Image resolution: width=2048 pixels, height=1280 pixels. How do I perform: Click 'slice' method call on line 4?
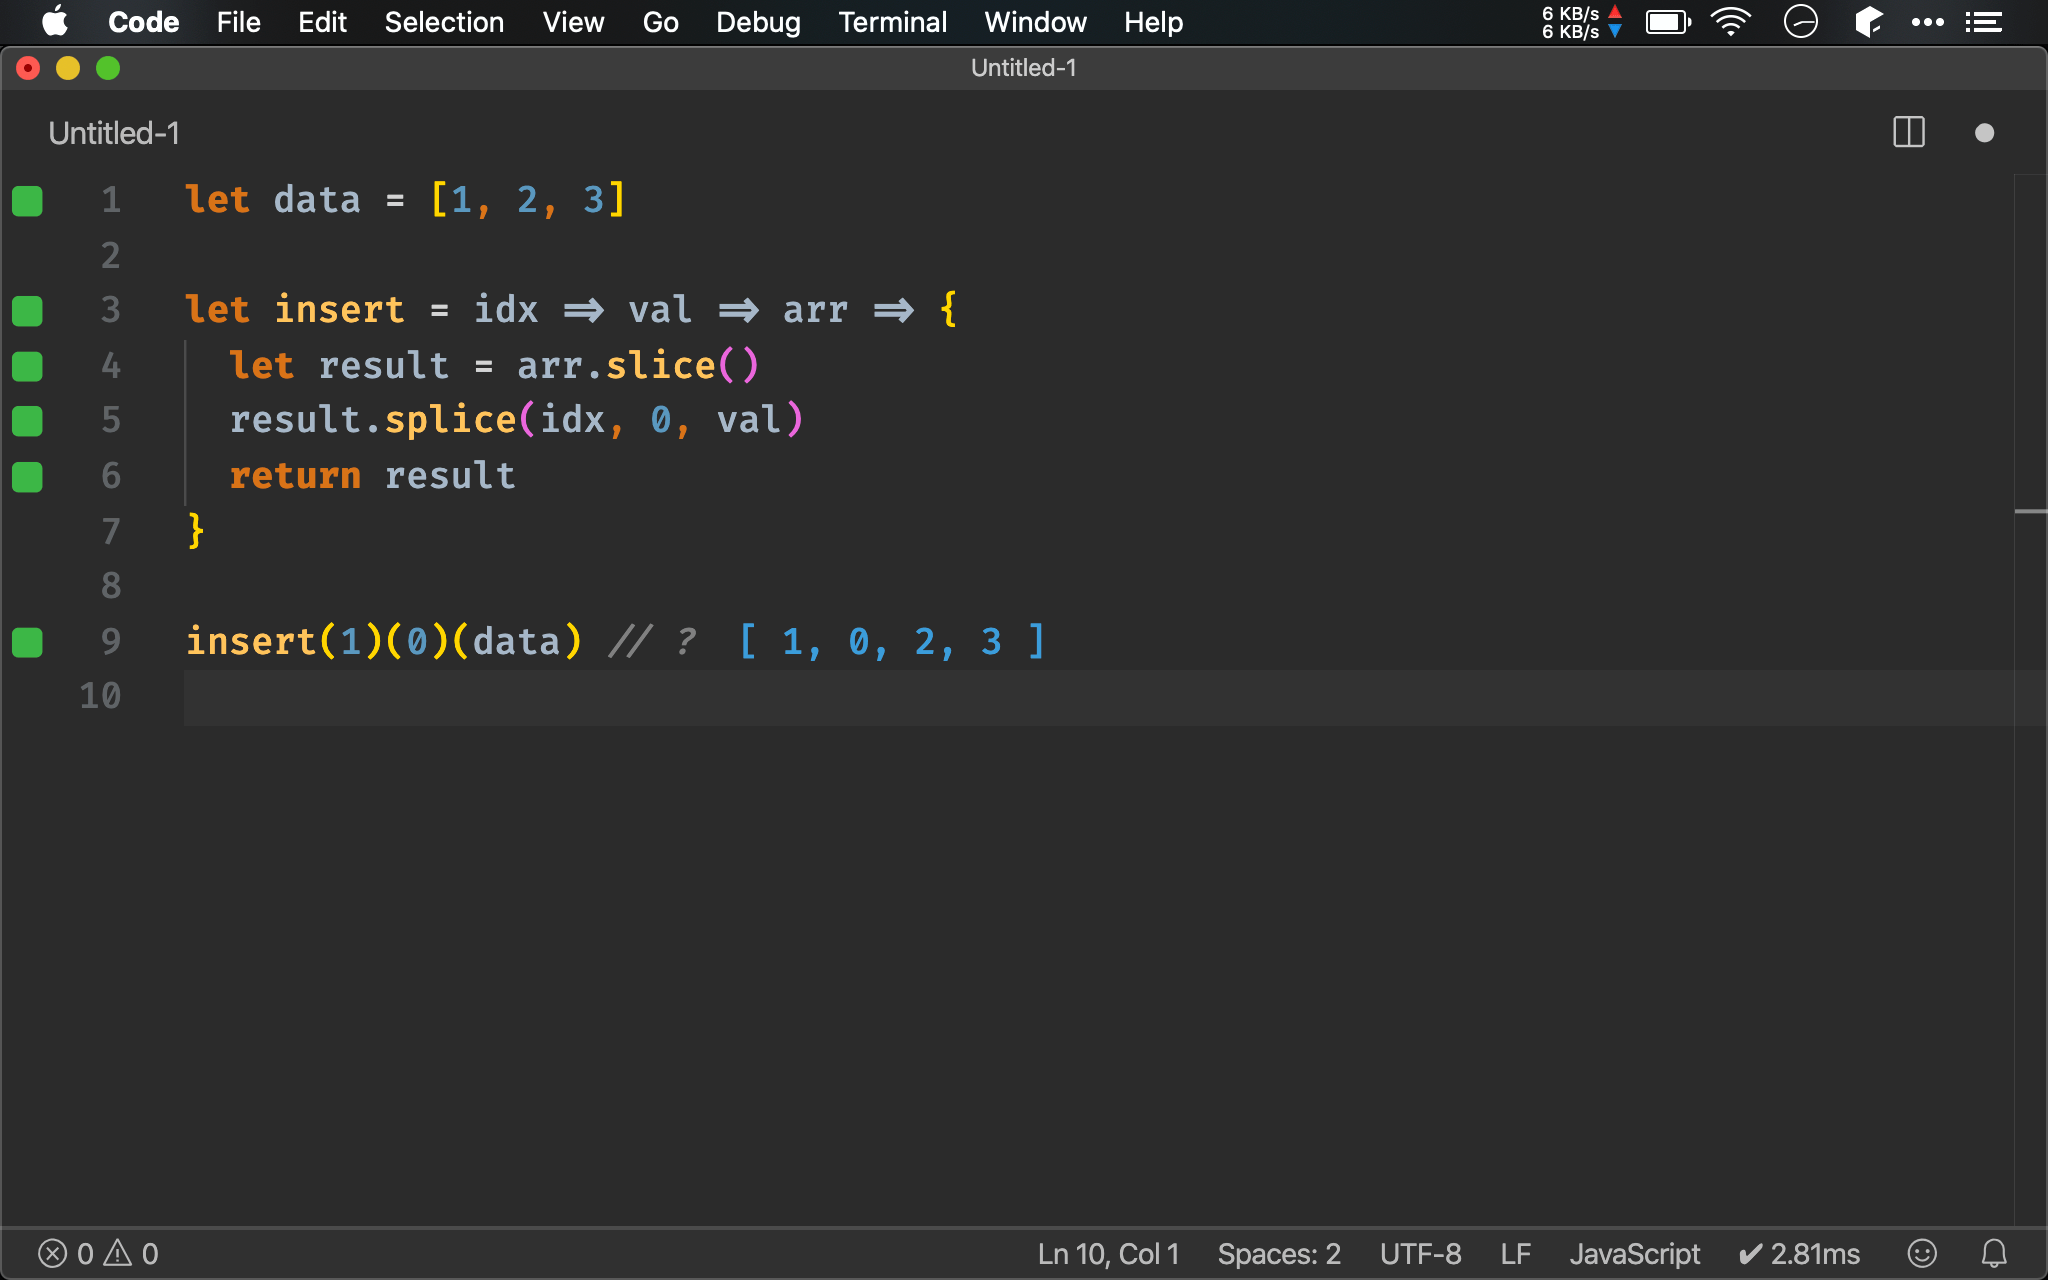[x=660, y=366]
